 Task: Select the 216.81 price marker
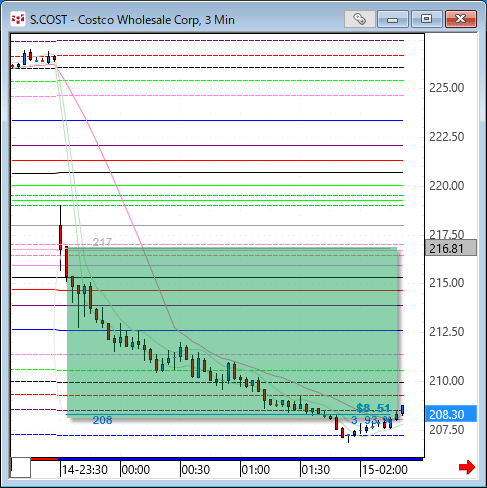[451, 248]
